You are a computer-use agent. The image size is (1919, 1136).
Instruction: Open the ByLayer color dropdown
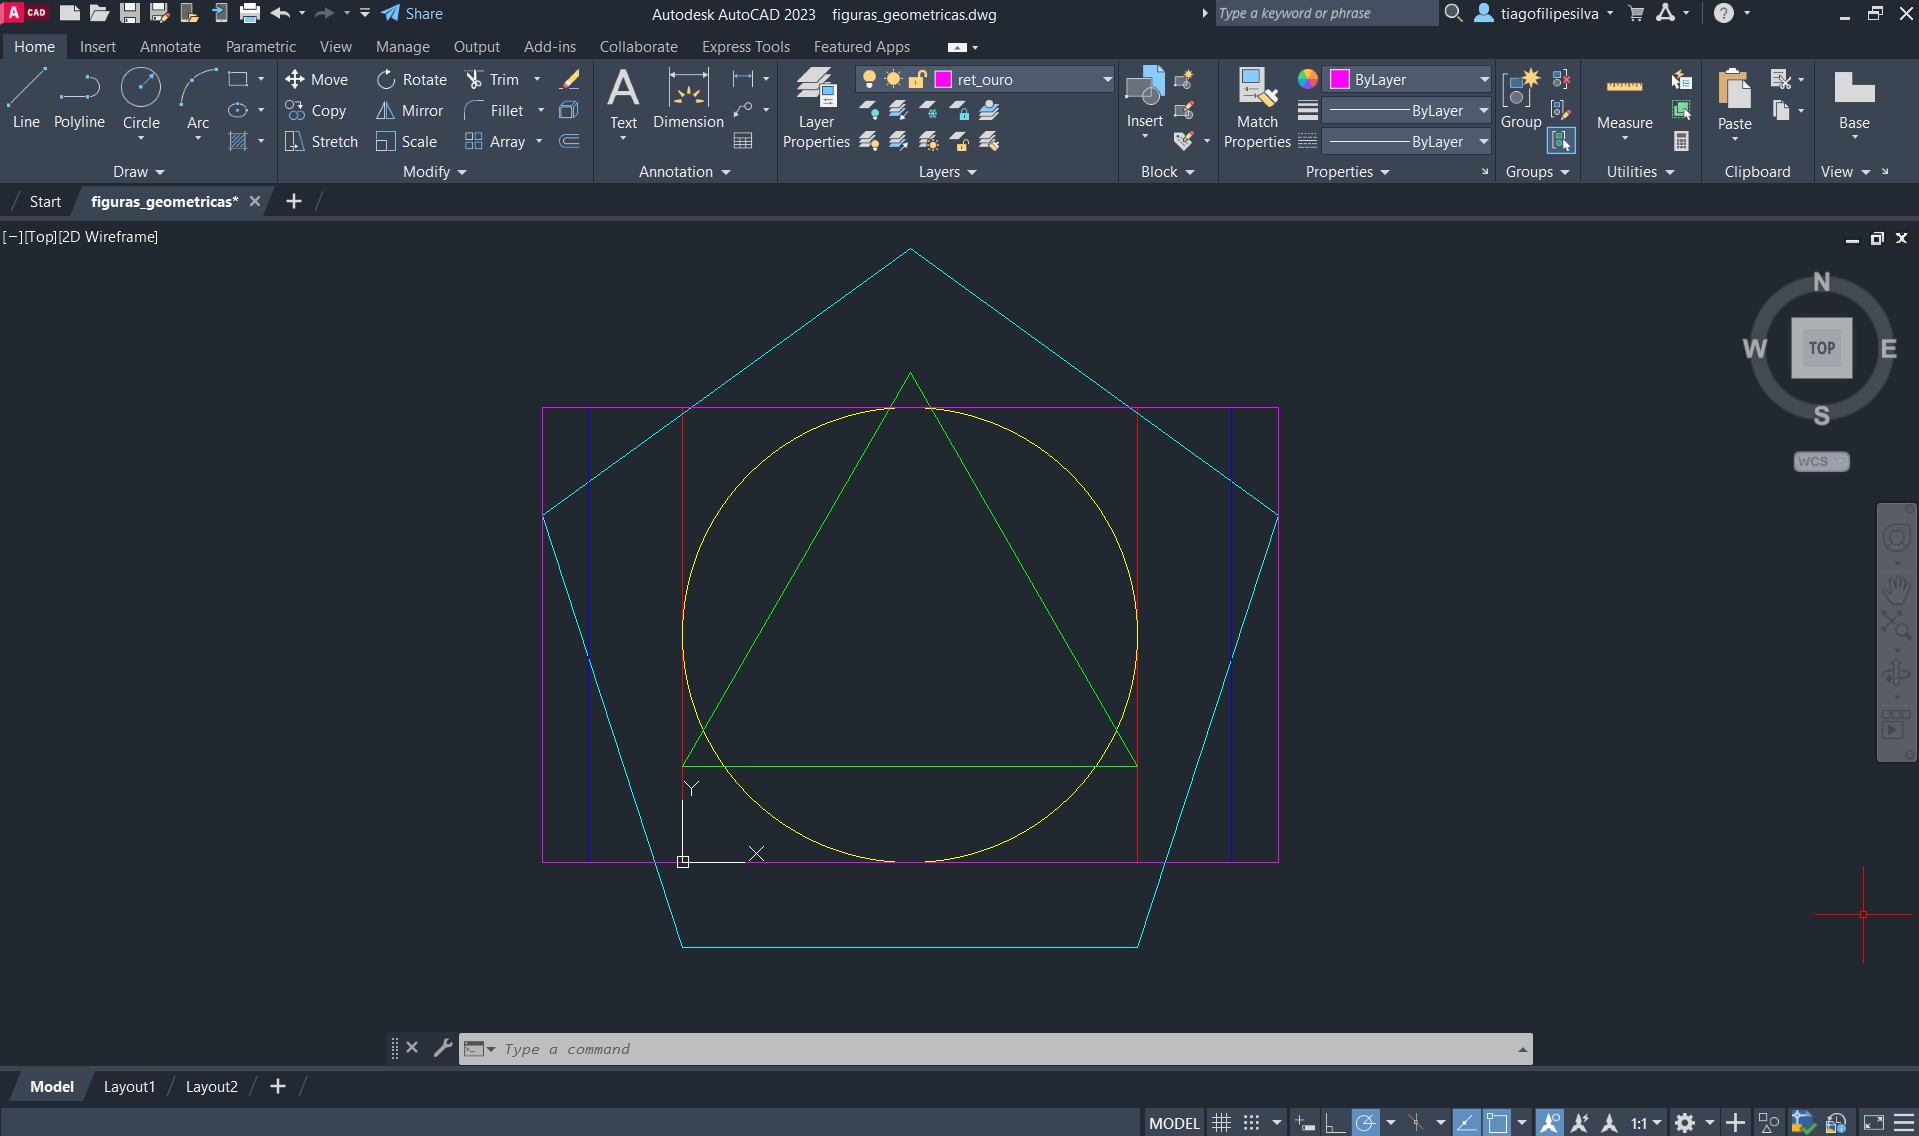pos(1483,80)
